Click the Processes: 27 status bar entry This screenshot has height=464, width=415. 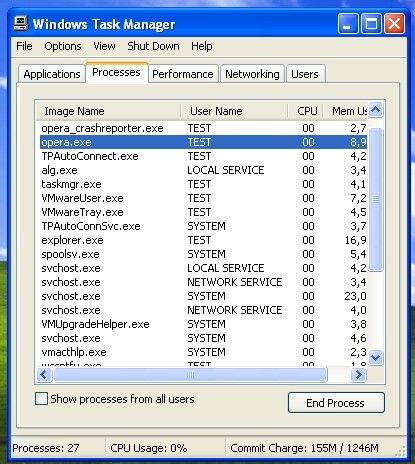point(46,448)
